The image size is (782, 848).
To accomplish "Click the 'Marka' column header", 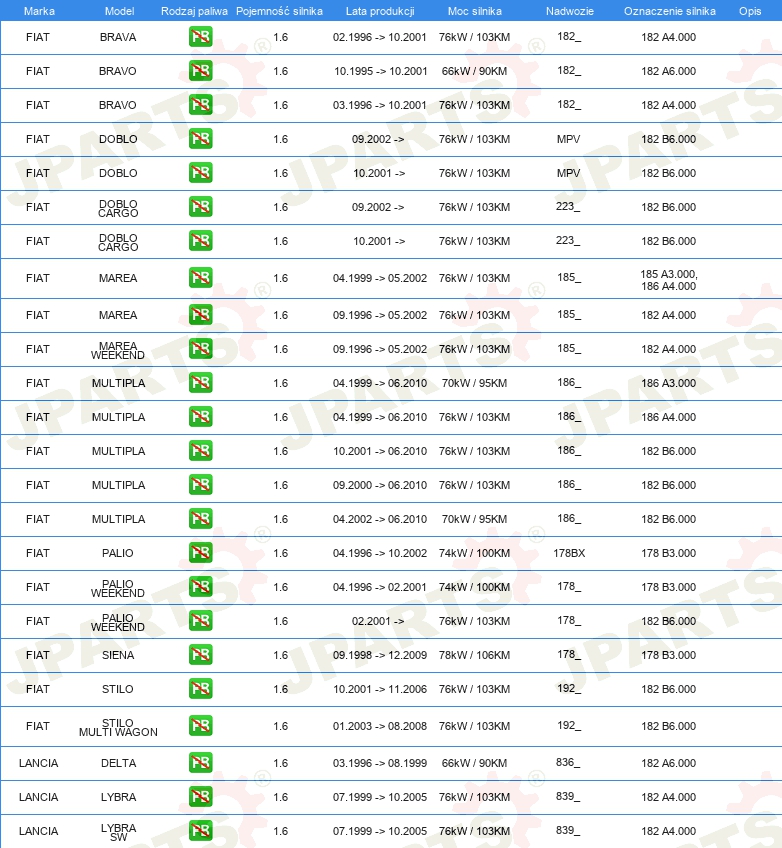I will pyautogui.click(x=39, y=11).
